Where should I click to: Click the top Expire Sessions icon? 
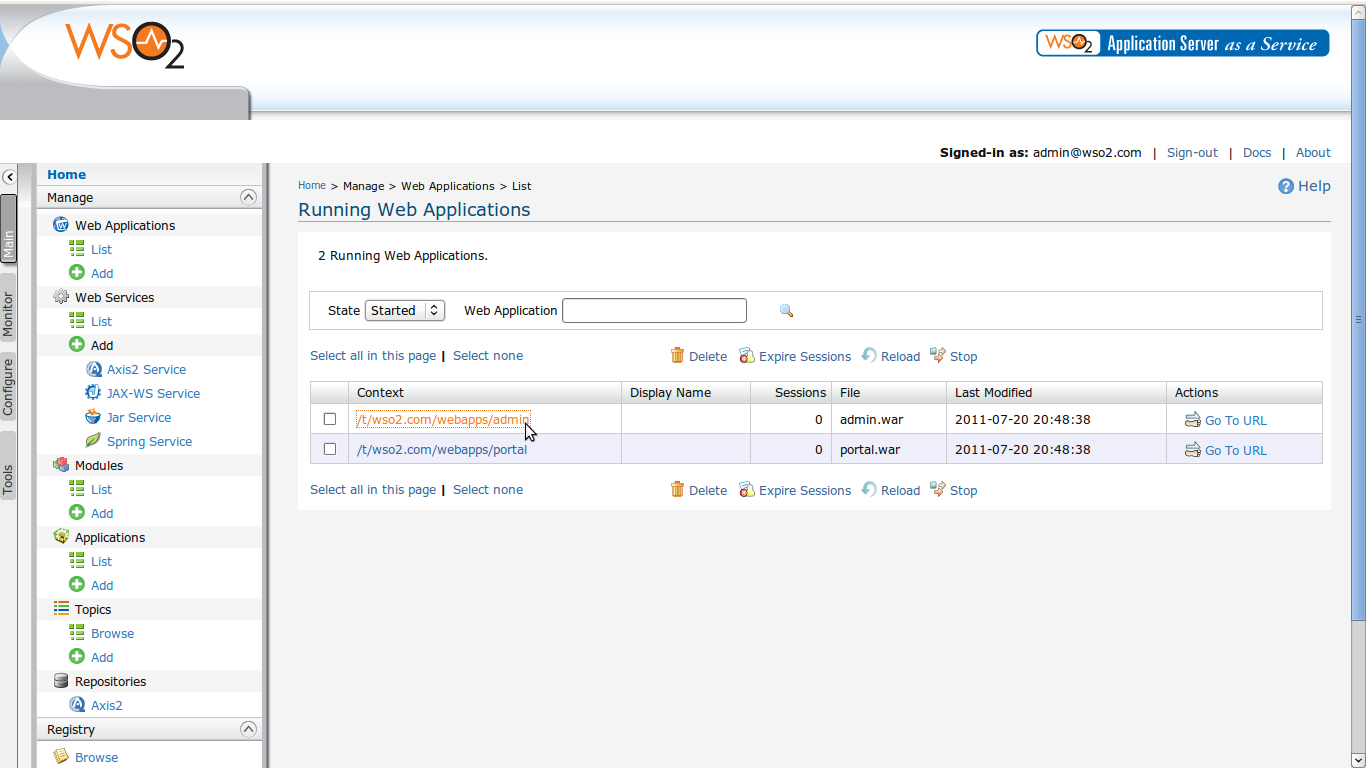747,356
